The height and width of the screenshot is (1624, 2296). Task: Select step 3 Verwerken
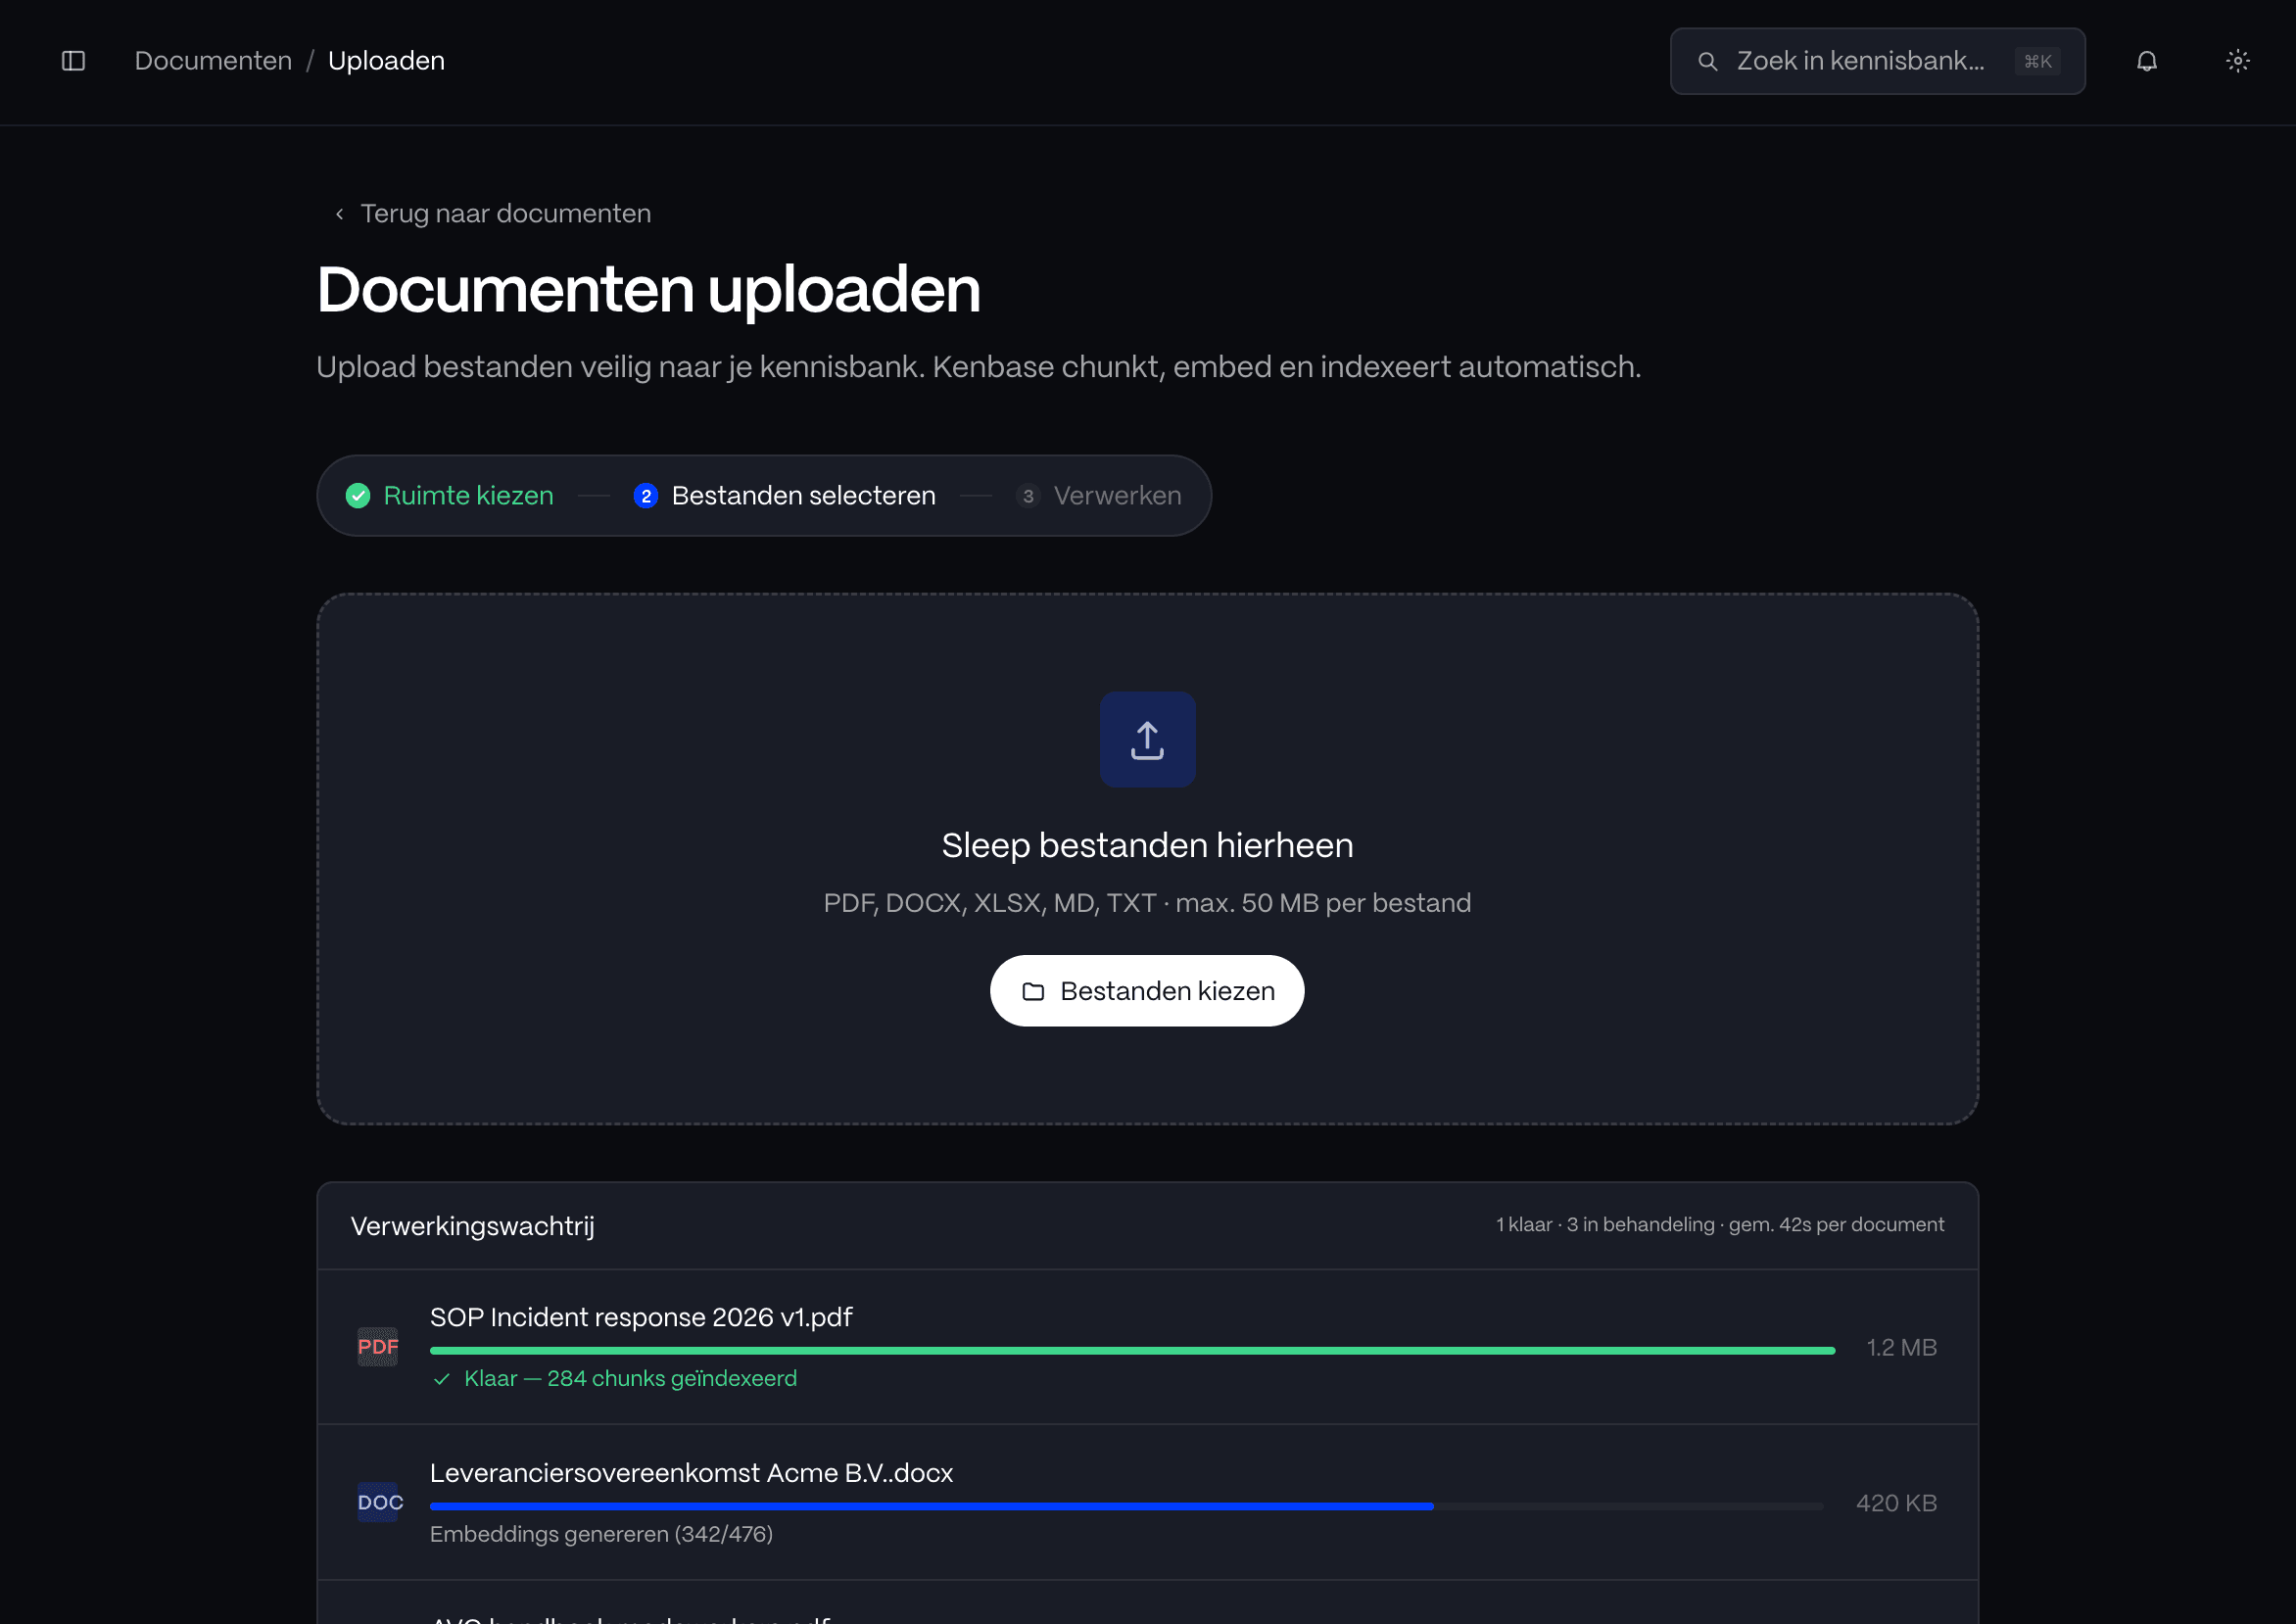pyautogui.click(x=1100, y=495)
